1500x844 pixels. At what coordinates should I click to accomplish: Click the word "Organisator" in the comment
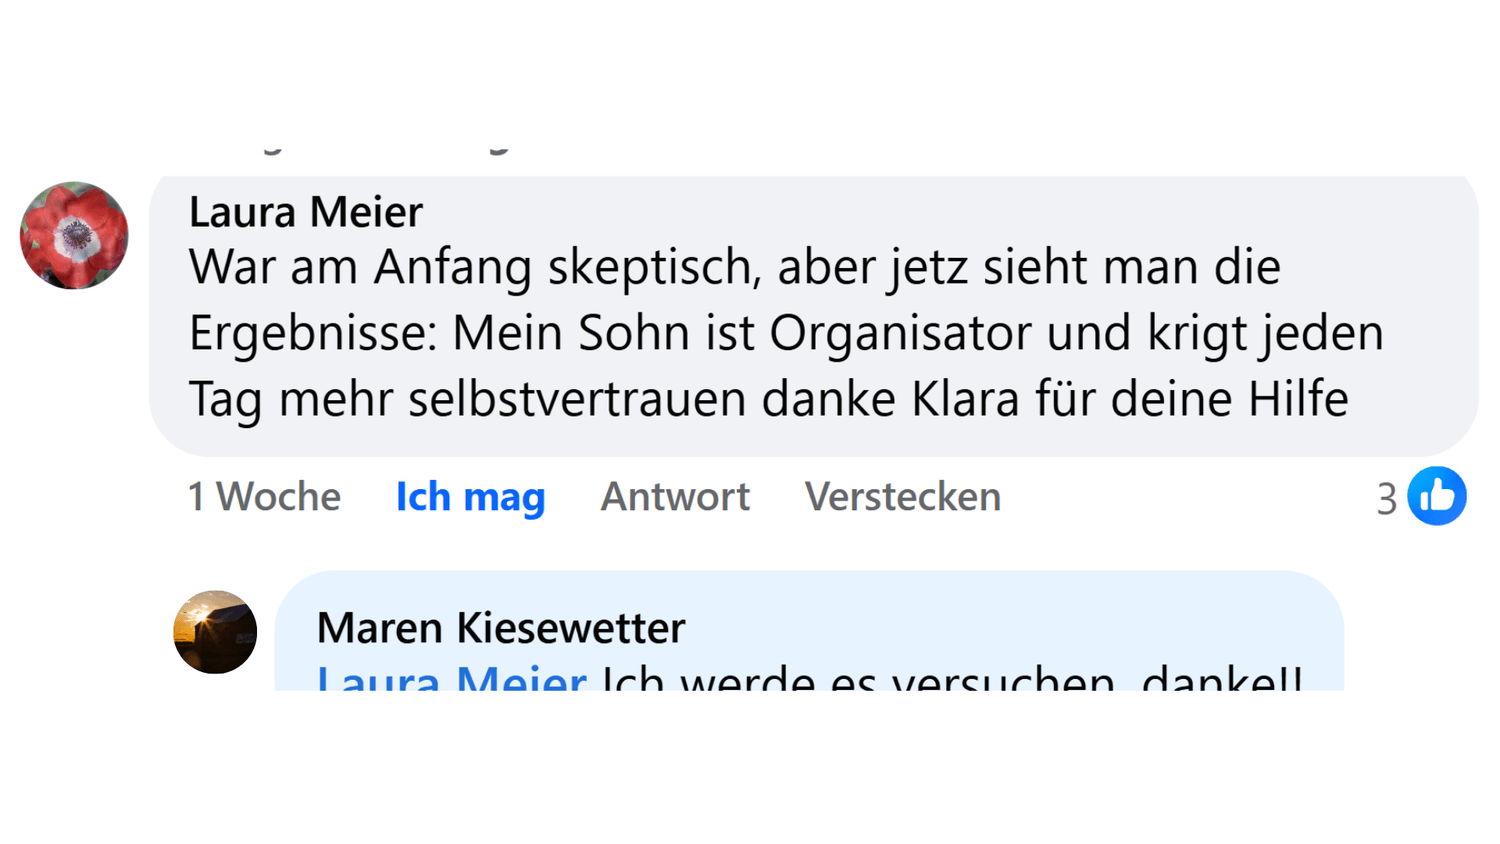(899, 333)
